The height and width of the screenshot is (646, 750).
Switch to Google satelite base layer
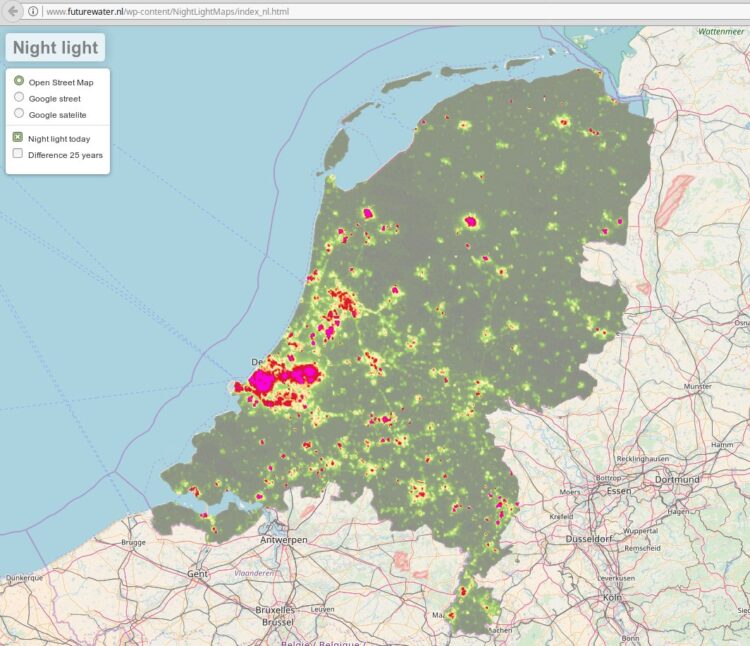(19, 113)
